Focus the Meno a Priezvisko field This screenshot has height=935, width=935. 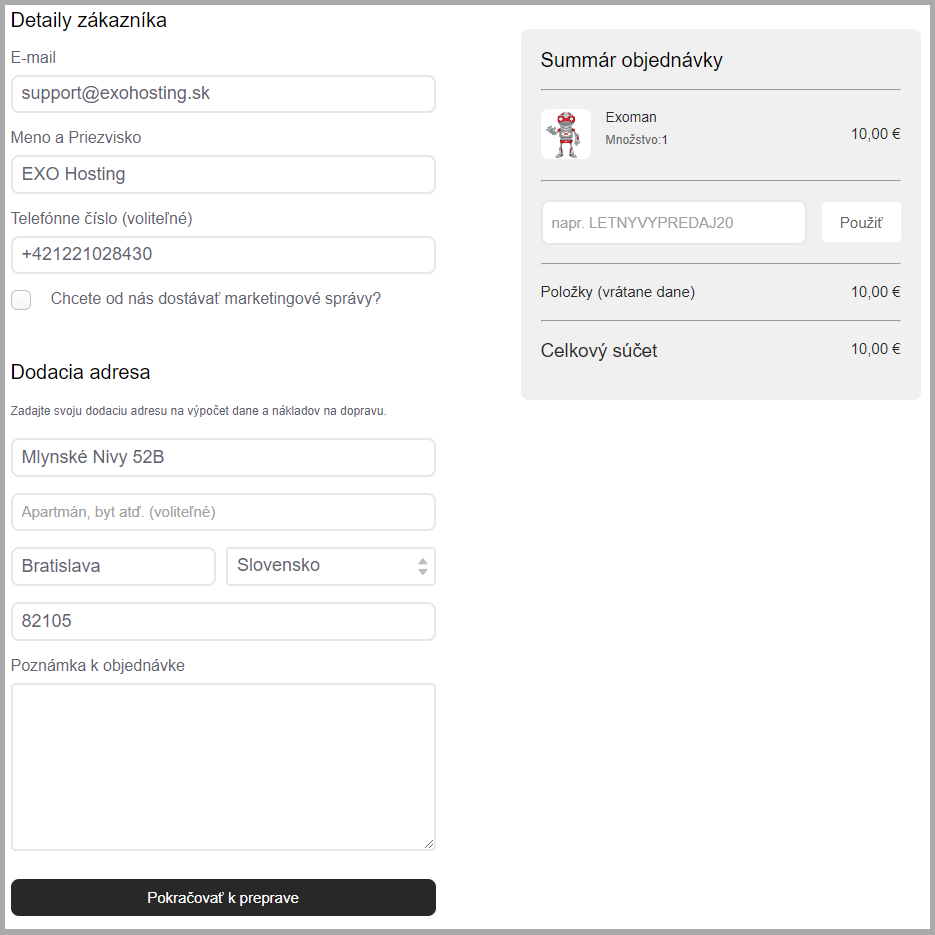coord(223,174)
